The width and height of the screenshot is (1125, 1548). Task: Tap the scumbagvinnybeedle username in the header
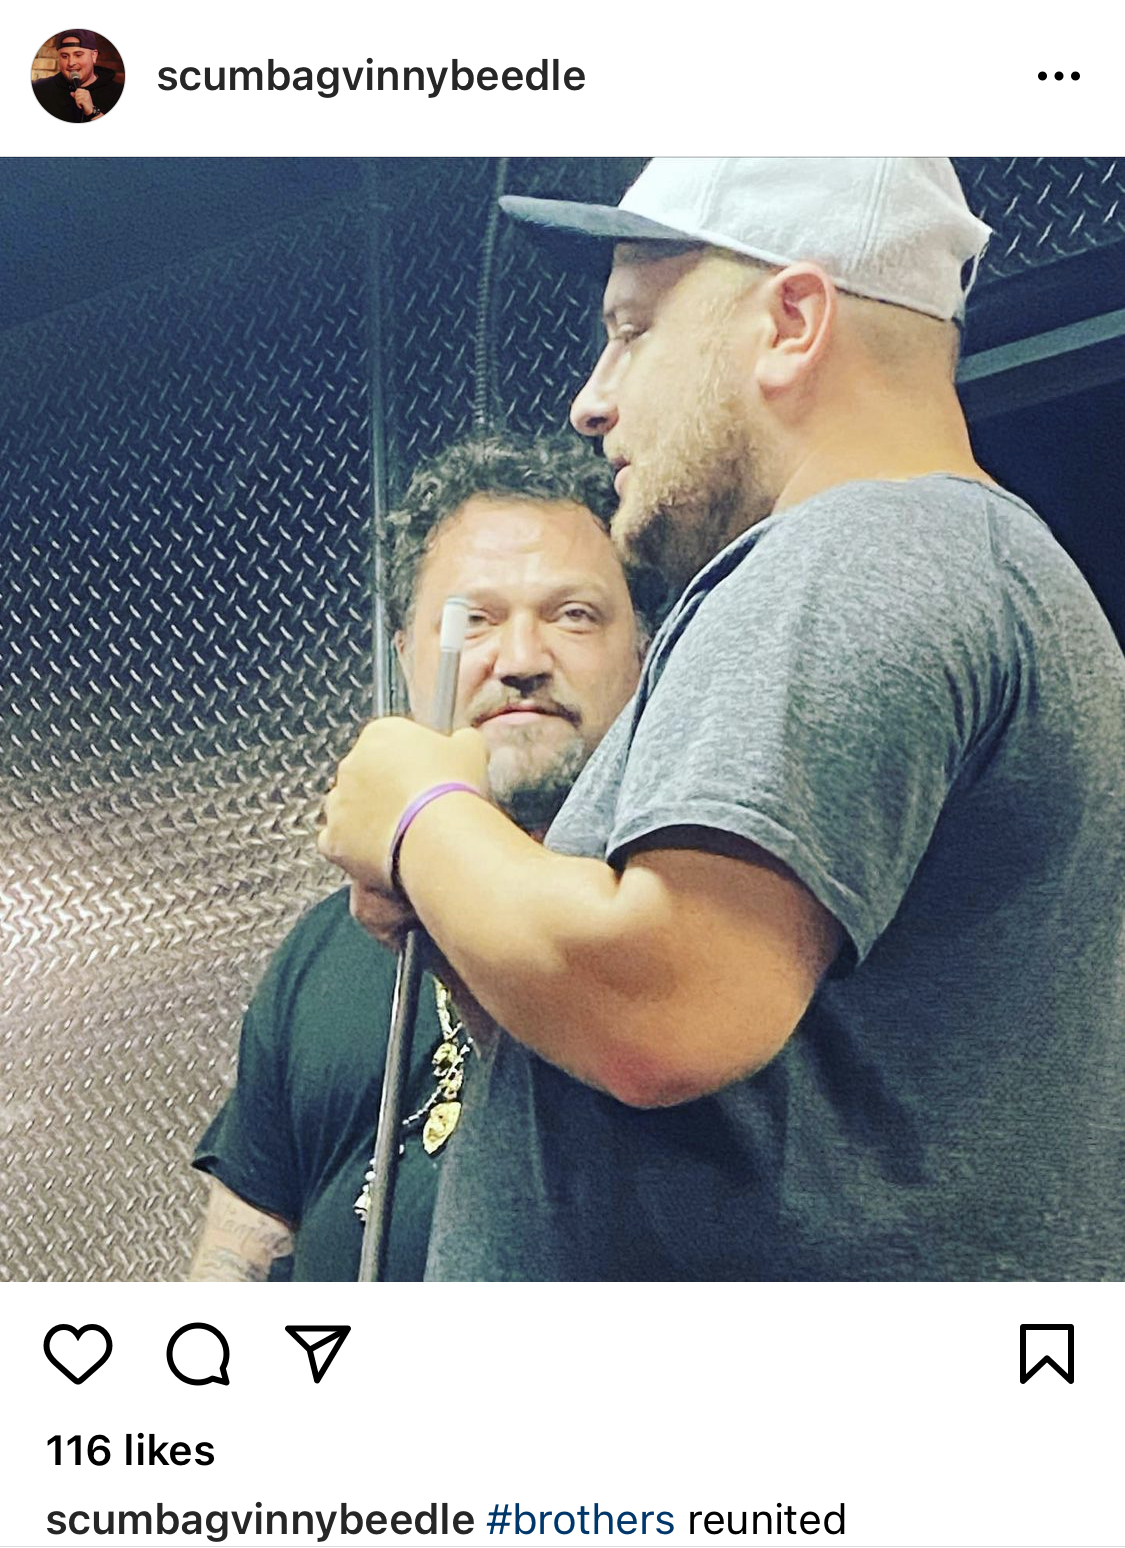(x=371, y=76)
